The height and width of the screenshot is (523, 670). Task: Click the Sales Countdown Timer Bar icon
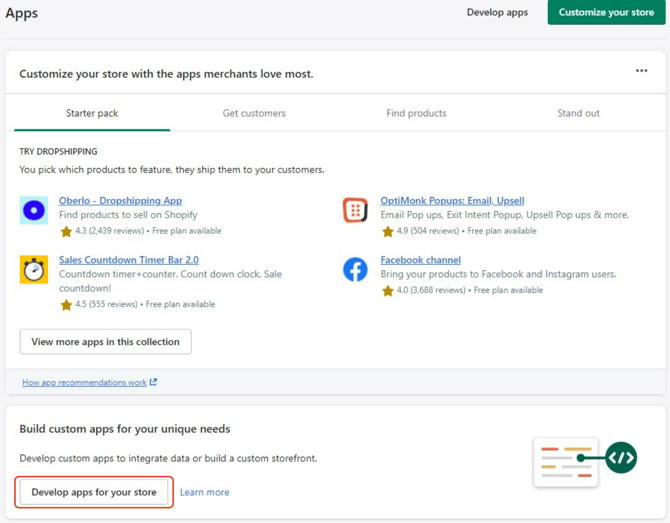[34, 270]
